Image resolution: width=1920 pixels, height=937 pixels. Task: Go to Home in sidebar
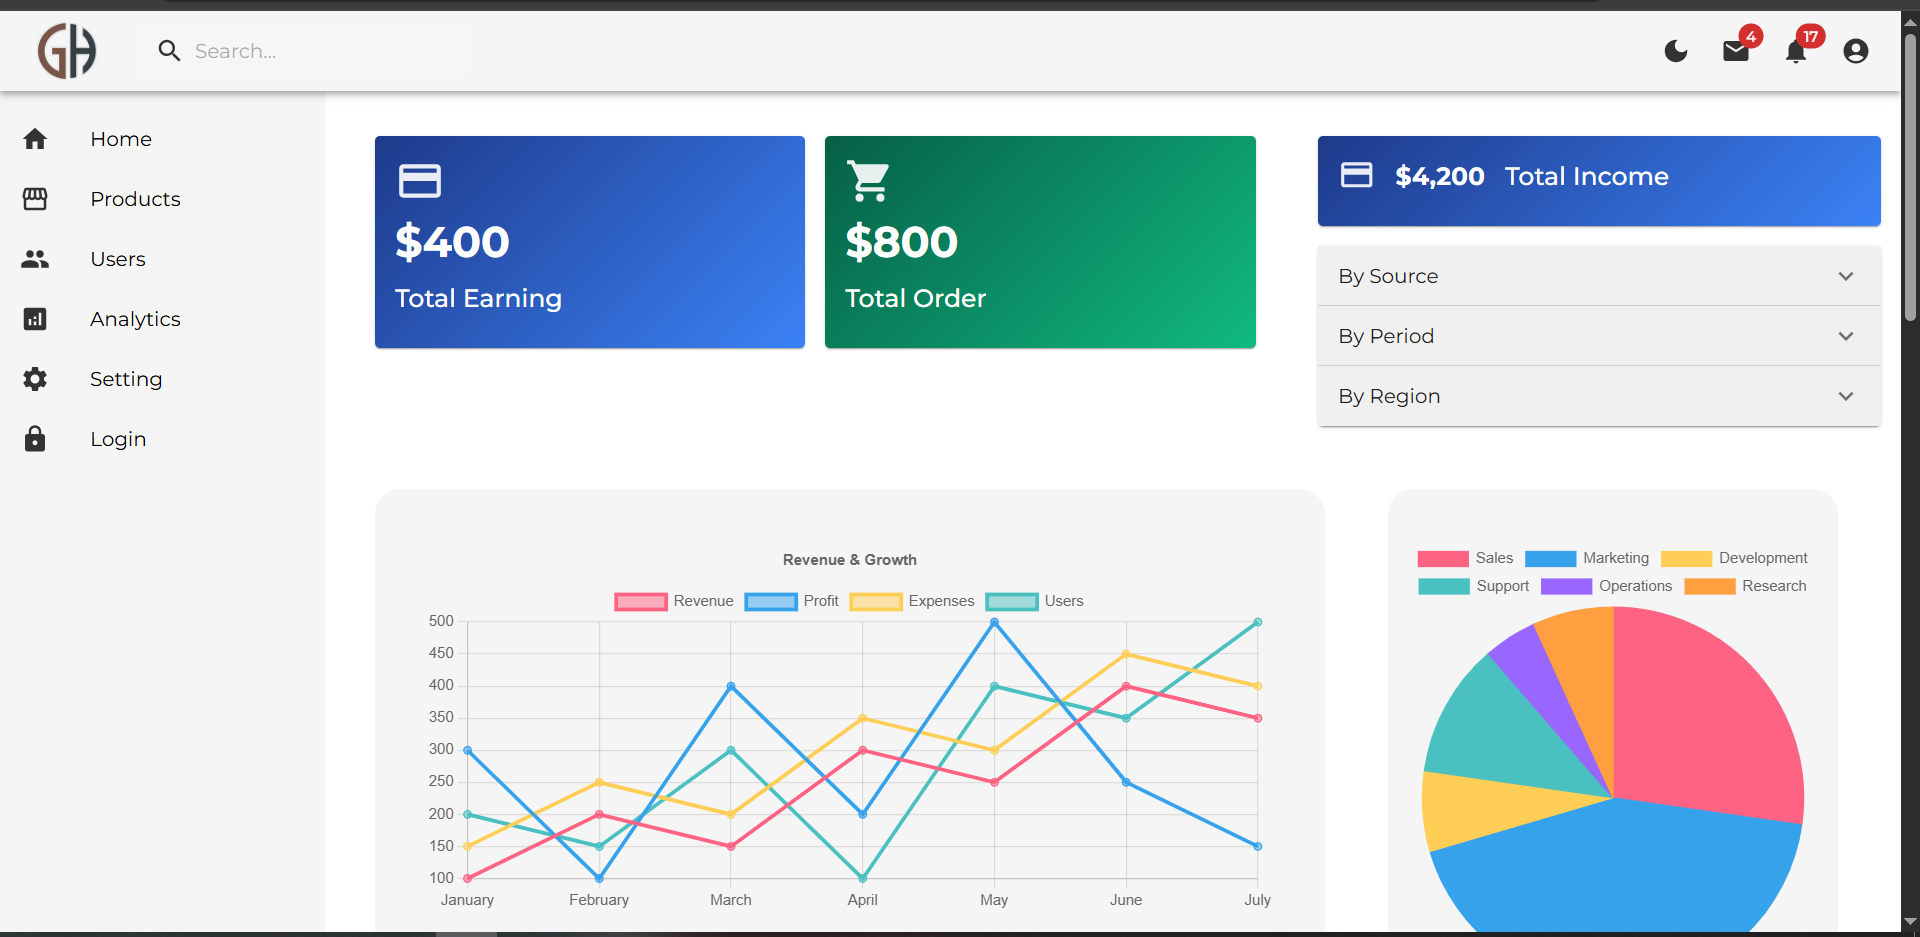pyautogui.click(x=121, y=139)
